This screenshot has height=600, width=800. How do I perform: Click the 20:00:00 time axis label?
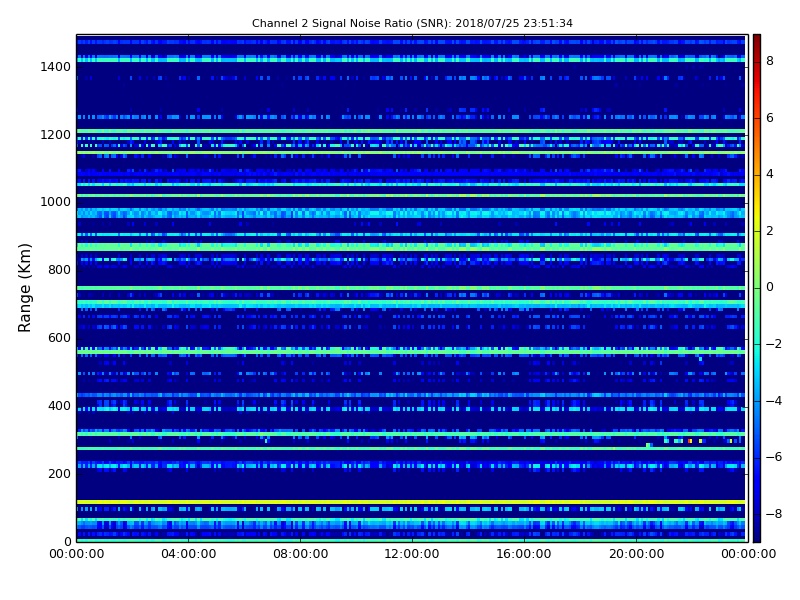tap(636, 554)
